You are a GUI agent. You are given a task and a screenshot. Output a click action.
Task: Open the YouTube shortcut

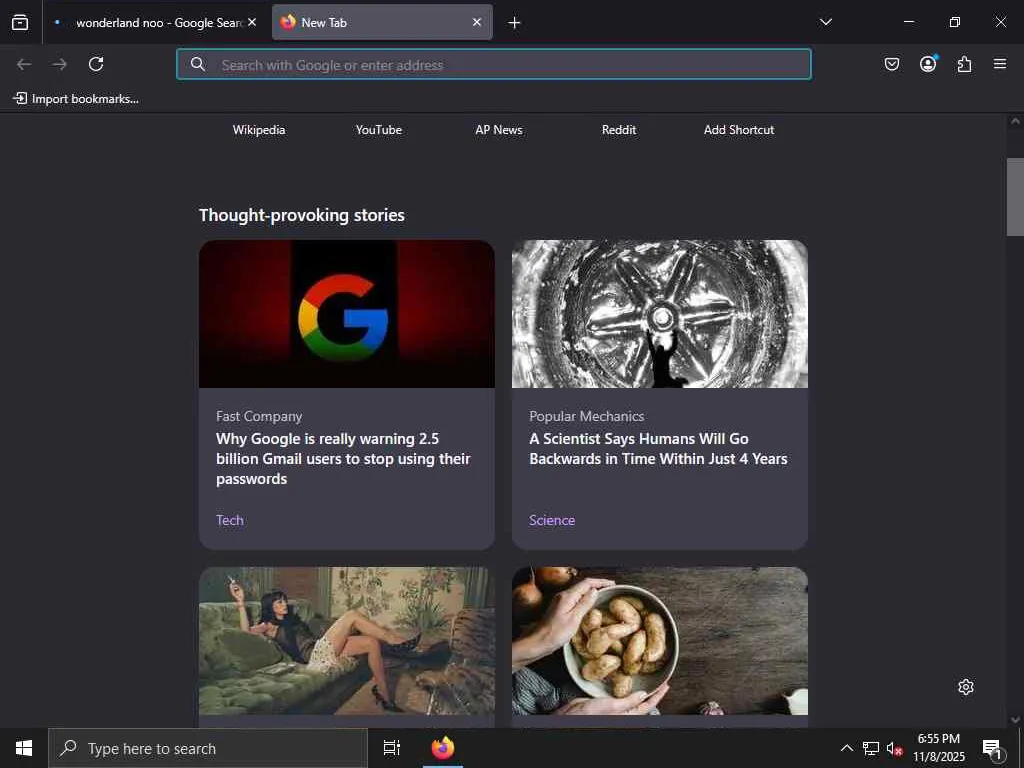click(x=379, y=130)
